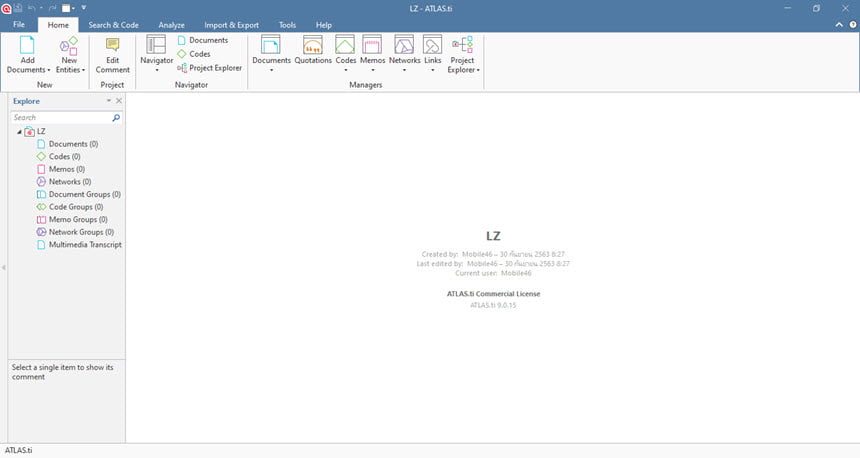
Task: Select Document Groups (0) tree item
Action: 79,194
